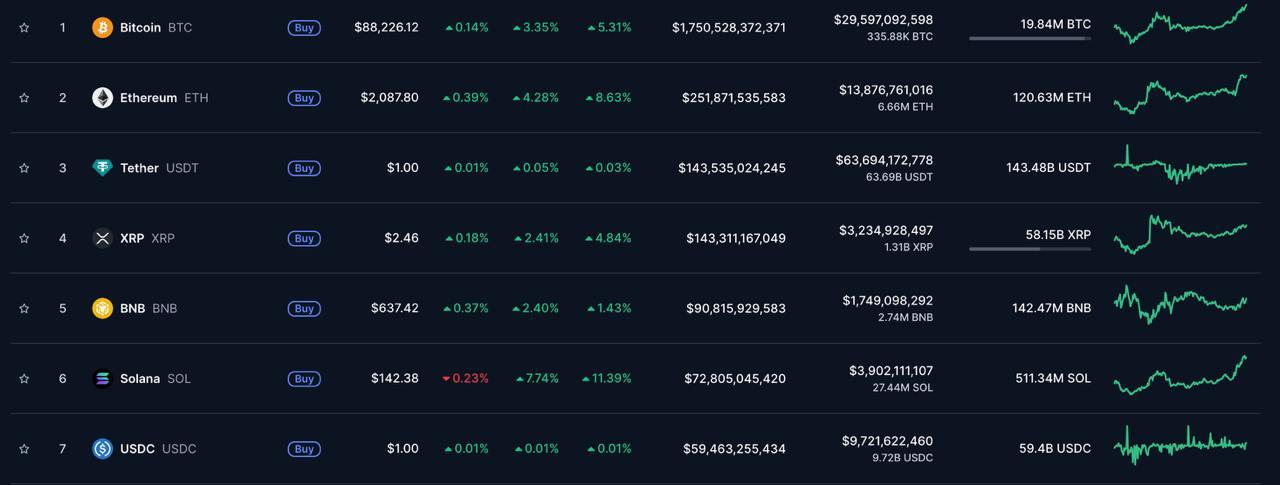Buy Tether using its Buy button
Image resolution: width=1280 pixels, height=485 pixels.
click(304, 168)
